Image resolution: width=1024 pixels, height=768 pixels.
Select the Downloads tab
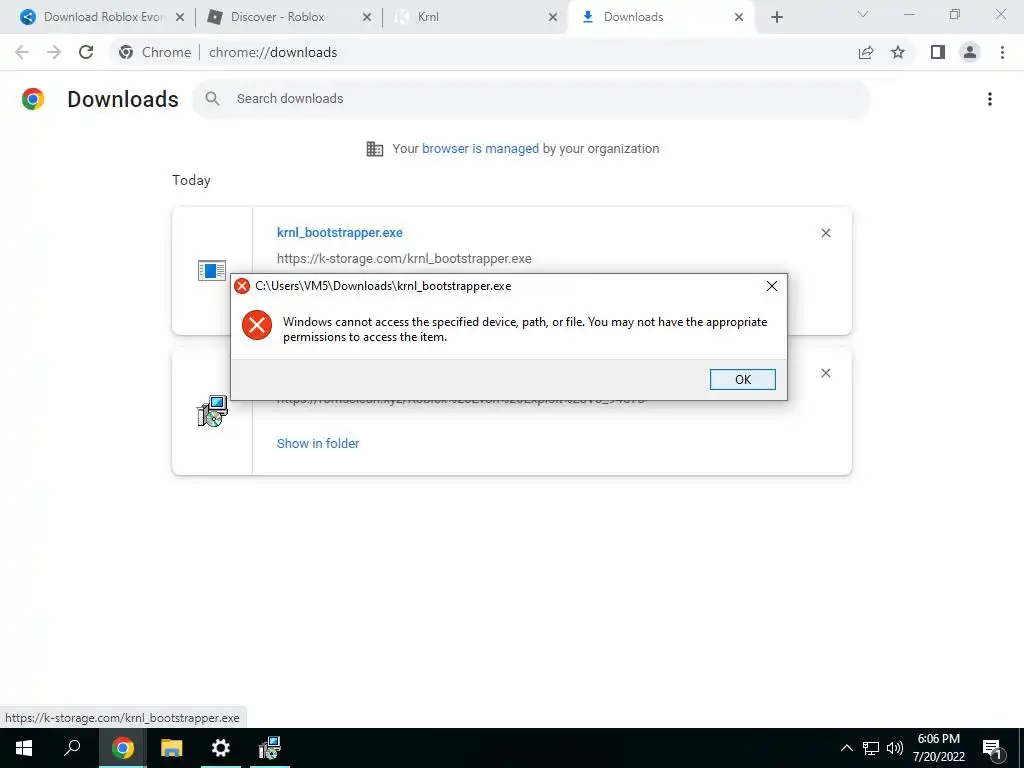coord(661,17)
